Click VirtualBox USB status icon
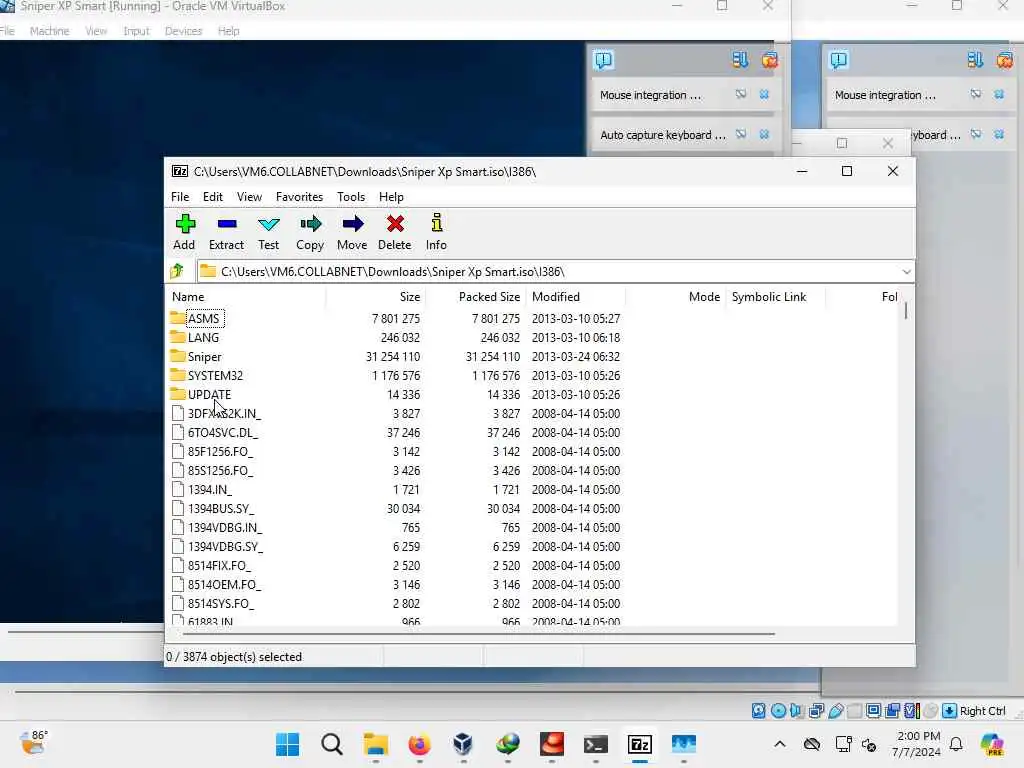1024x768 pixels. point(835,711)
